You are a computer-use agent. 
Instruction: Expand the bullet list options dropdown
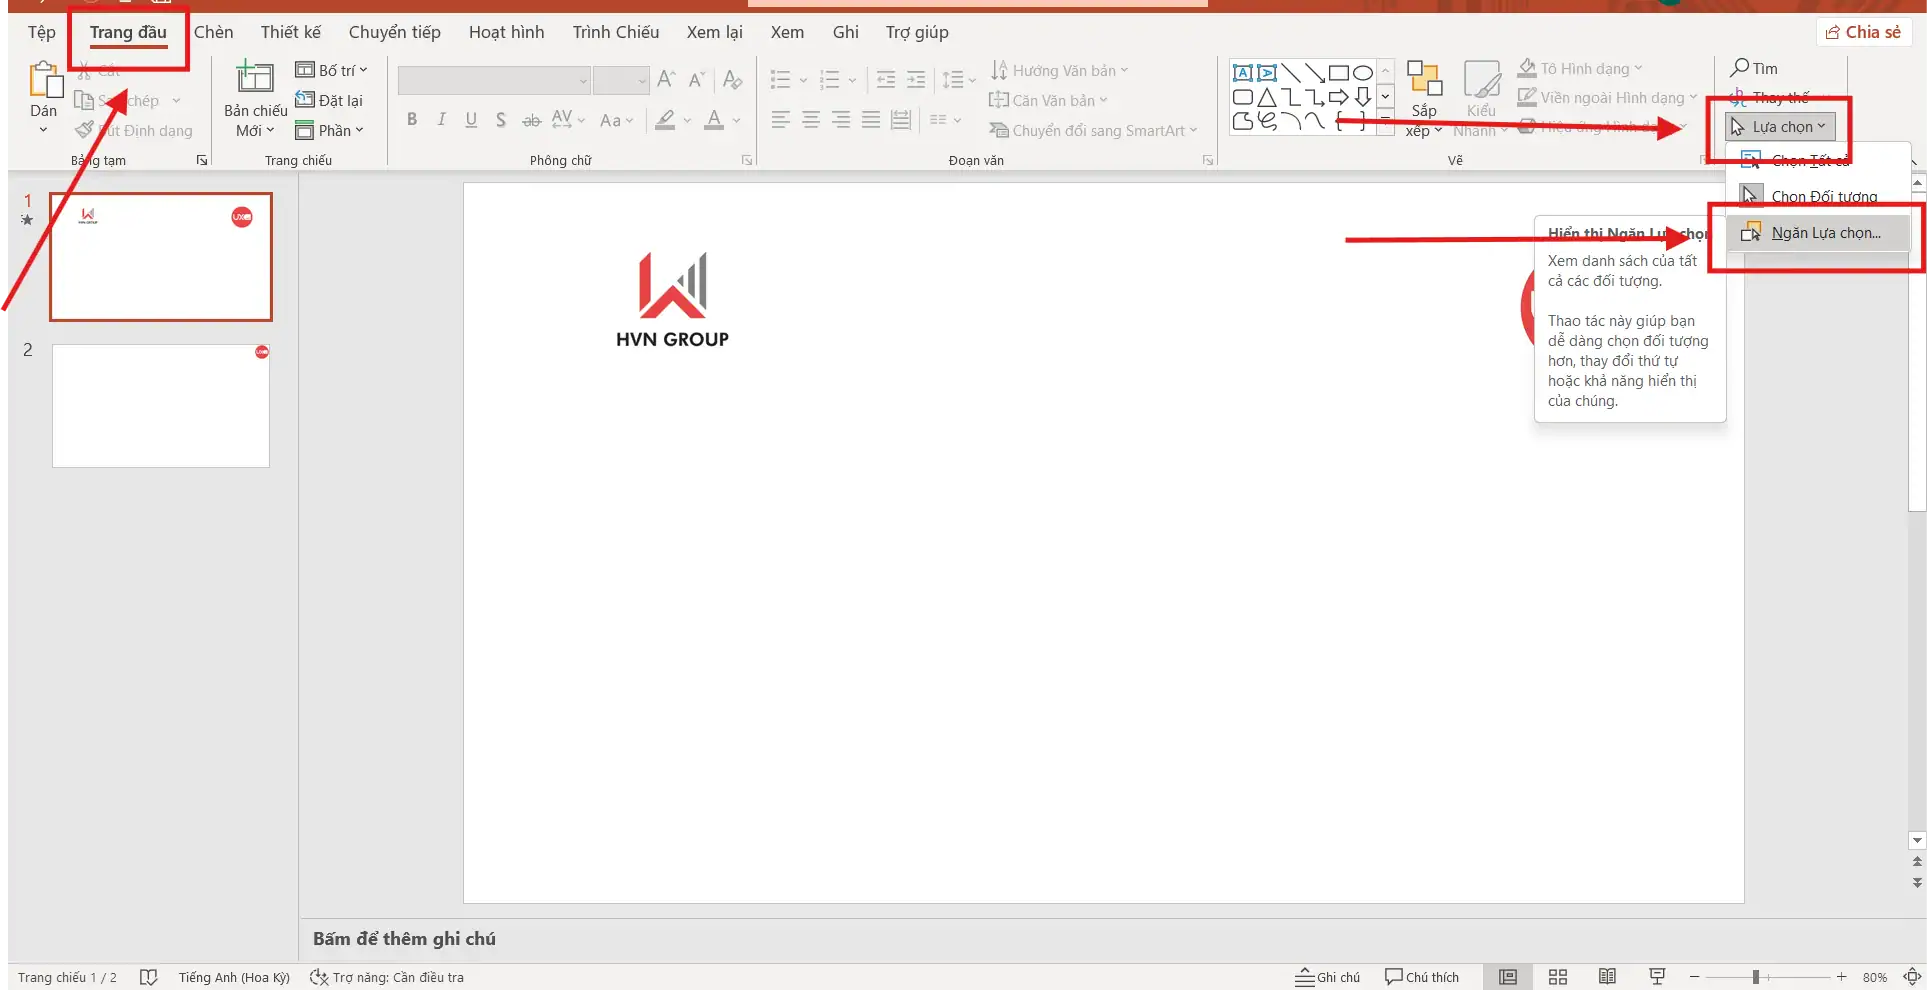point(803,80)
